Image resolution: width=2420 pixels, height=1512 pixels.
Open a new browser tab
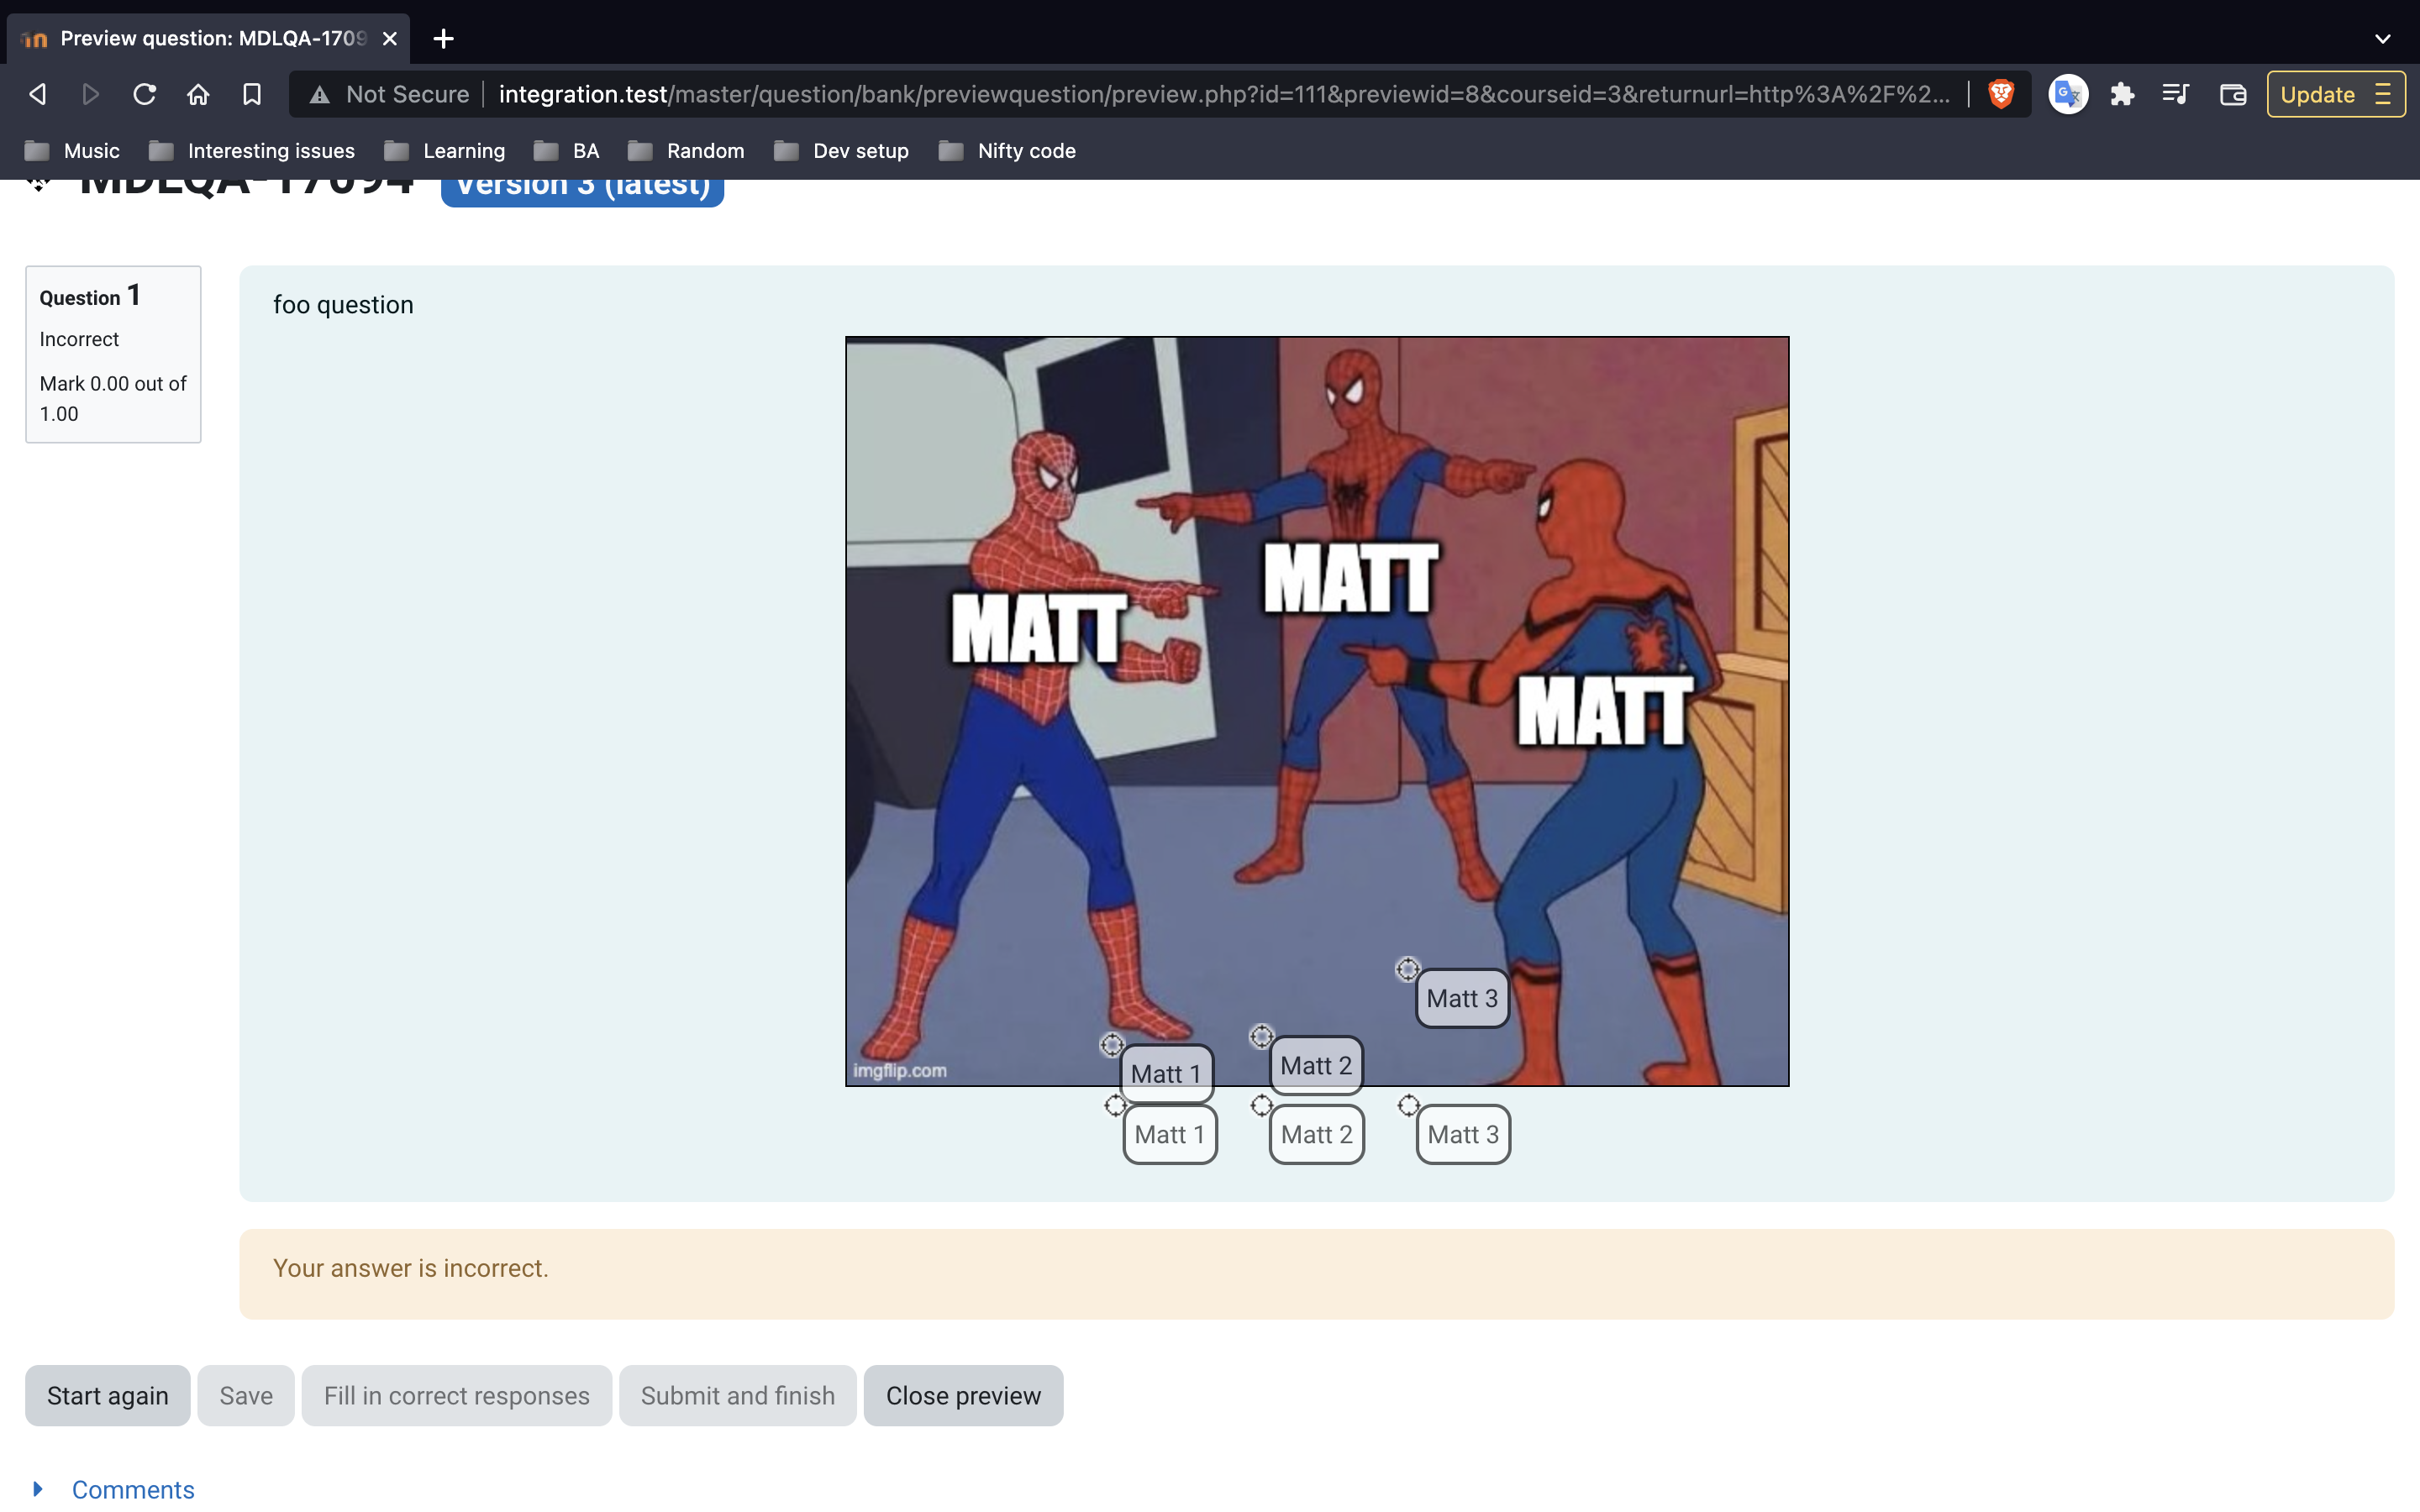[x=444, y=38]
